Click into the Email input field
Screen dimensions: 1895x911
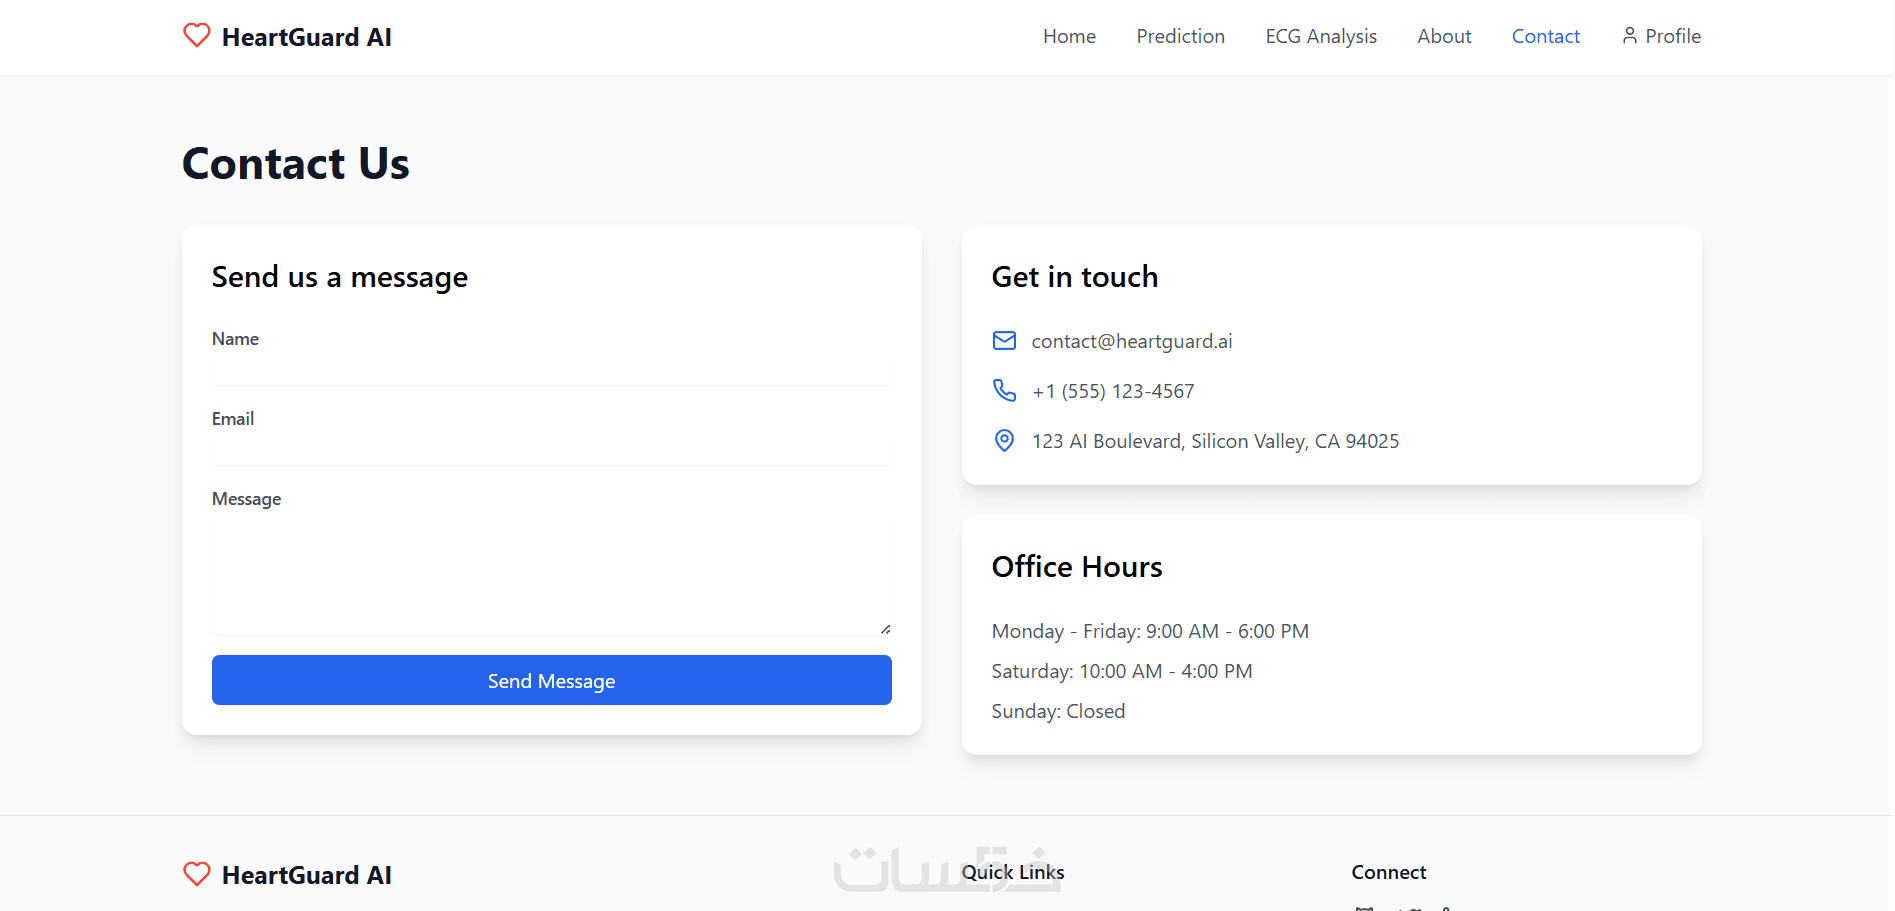tap(551, 450)
